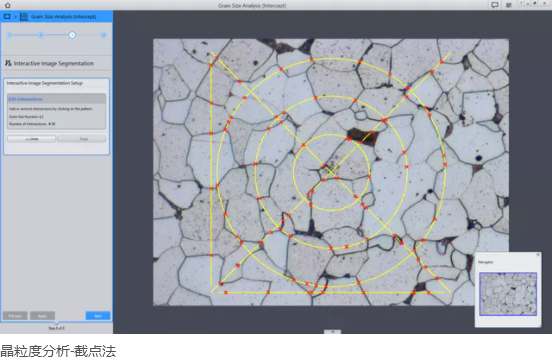Image resolution: width=552 pixels, height=360 pixels.
Task: Open the comments speech-bubble icon
Action: point(495,5)
